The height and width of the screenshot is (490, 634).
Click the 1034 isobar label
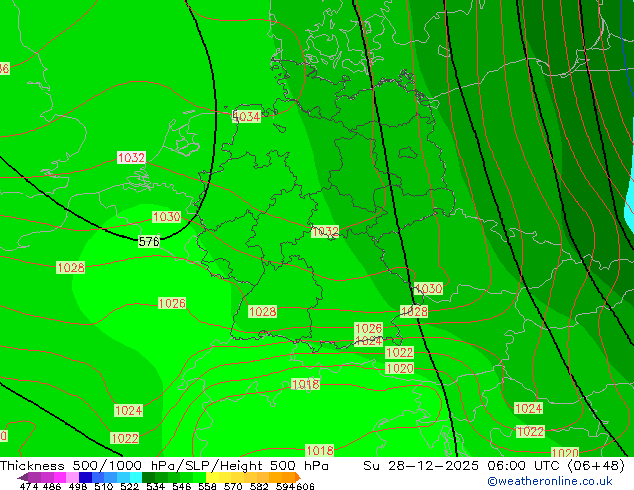(246, 116)
